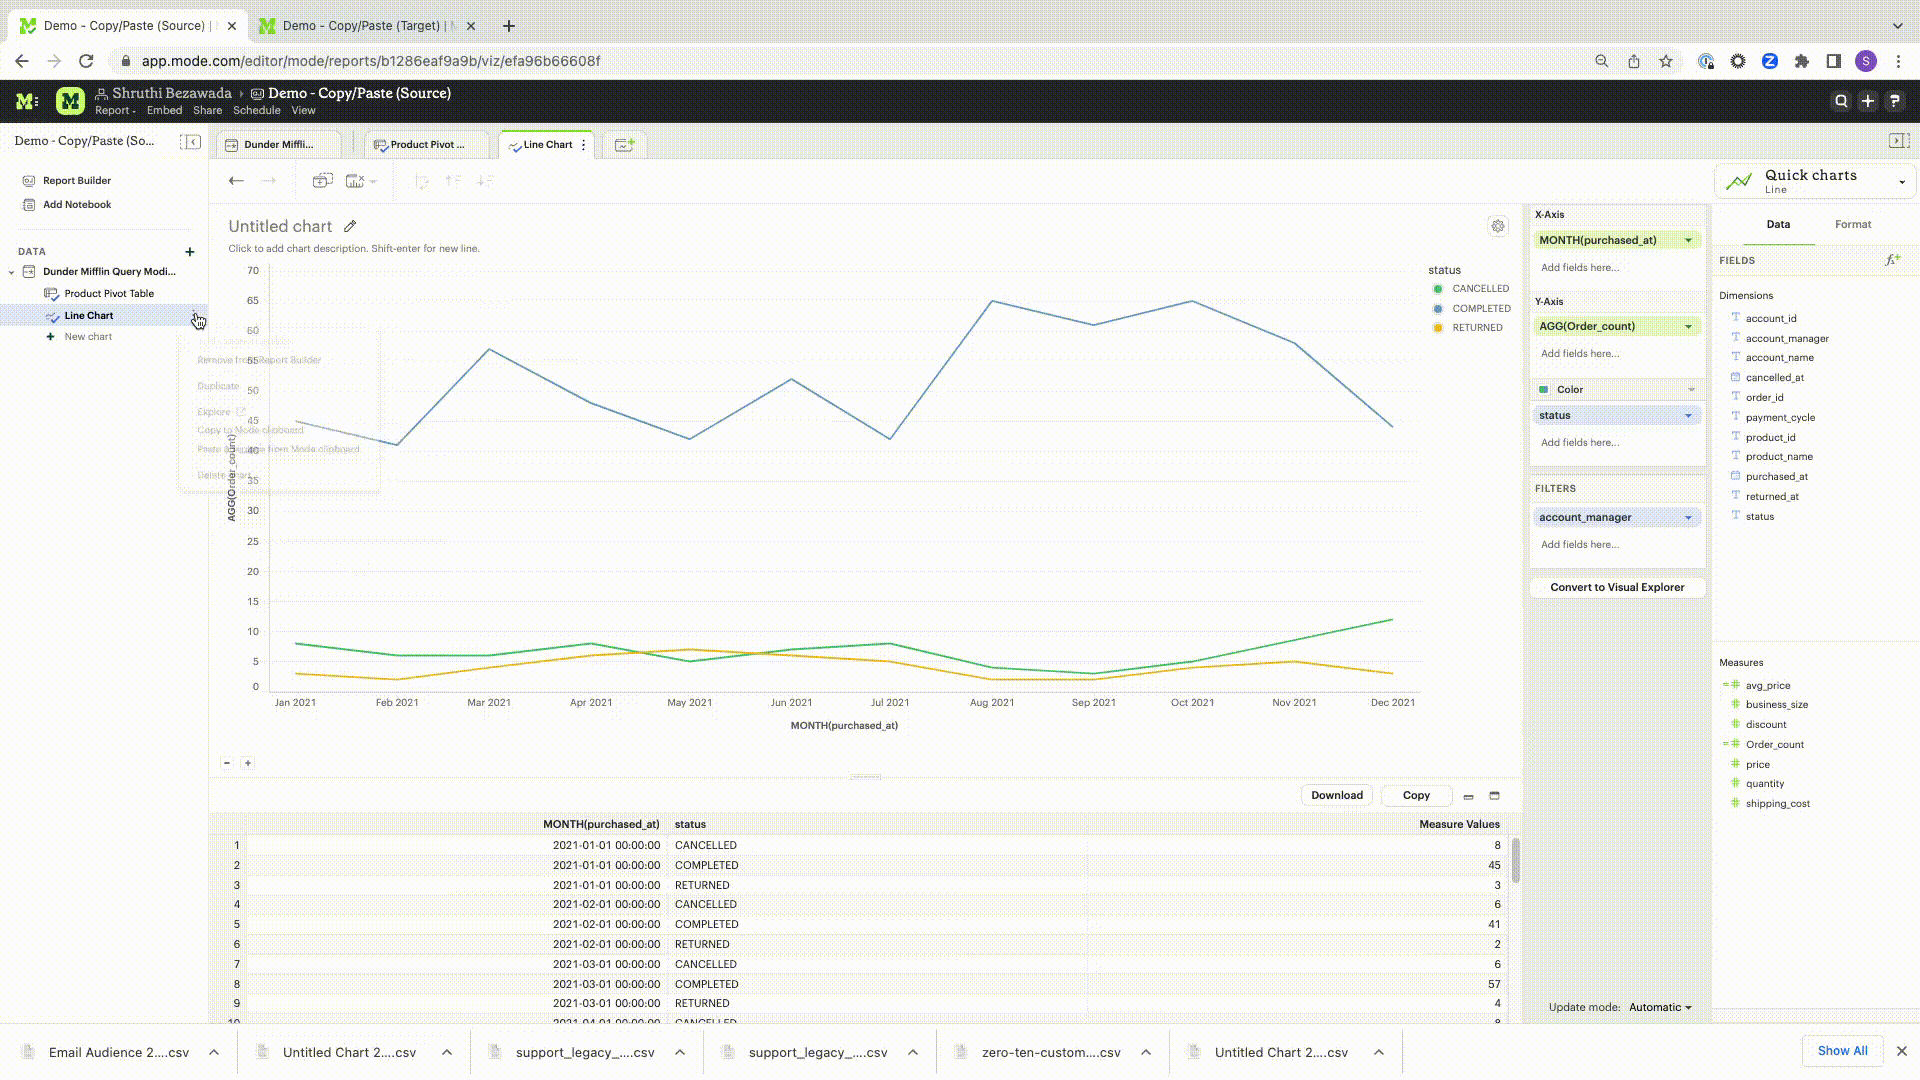Screen dimensions: 1920x1080
Task: Open the Product Pivot tab
Action: coord(426,145)
